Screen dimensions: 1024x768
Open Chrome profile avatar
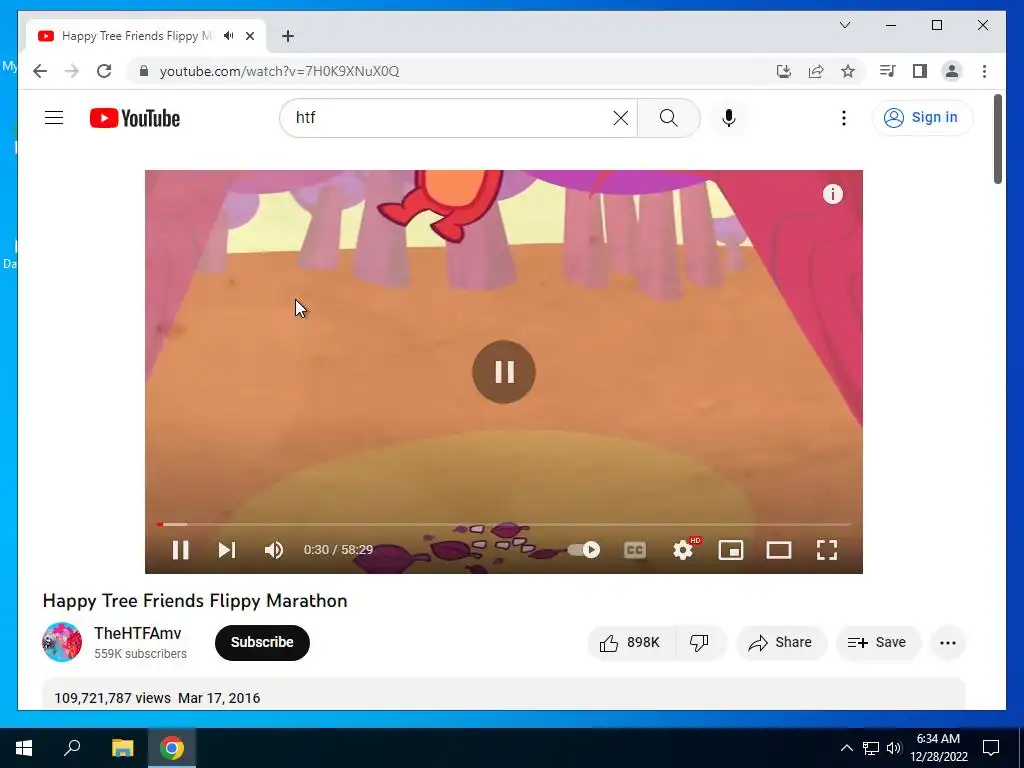tap(952, 71)
